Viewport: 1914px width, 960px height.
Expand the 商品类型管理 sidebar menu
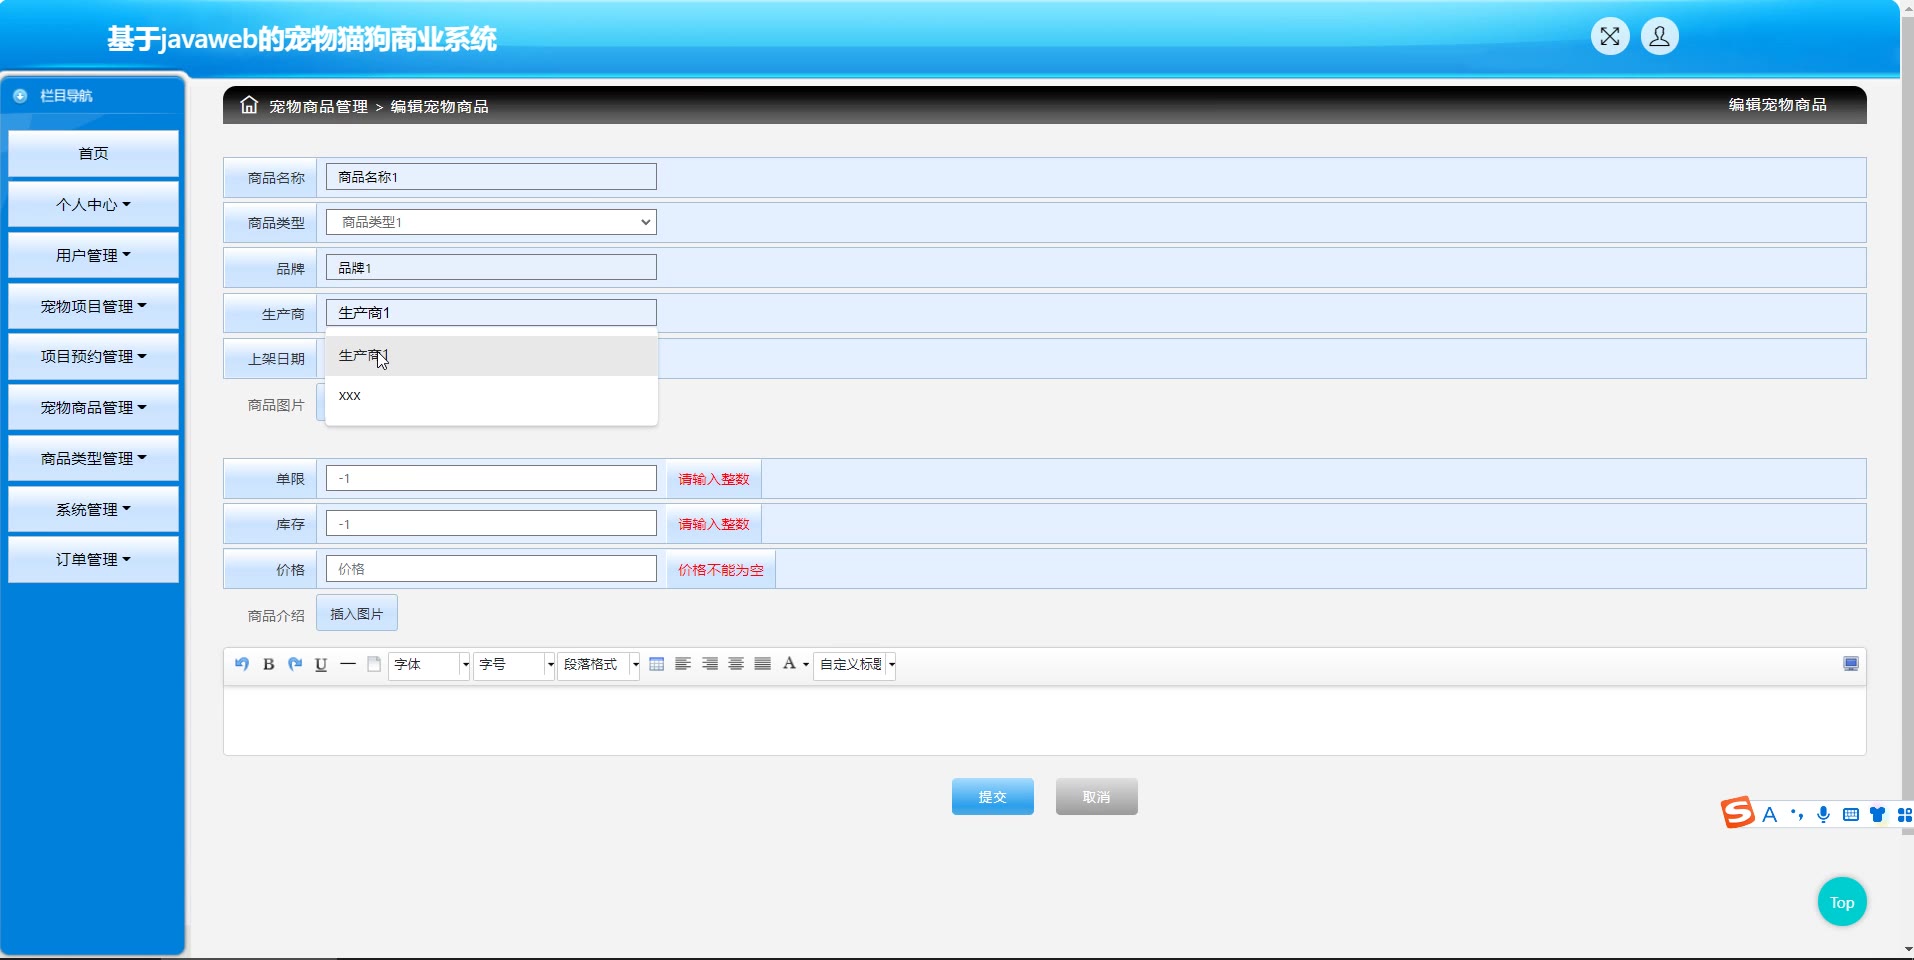pyautogui.click(x=93, y=459)
